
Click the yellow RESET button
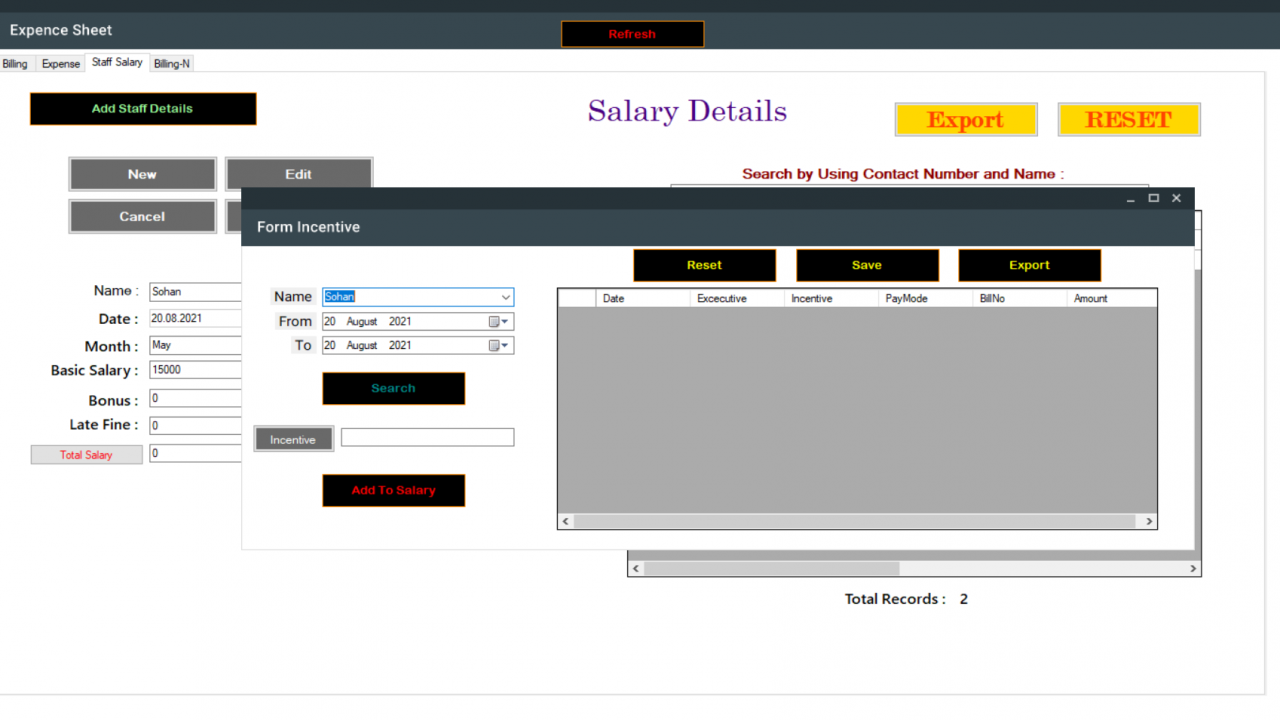coord(1129,120)
